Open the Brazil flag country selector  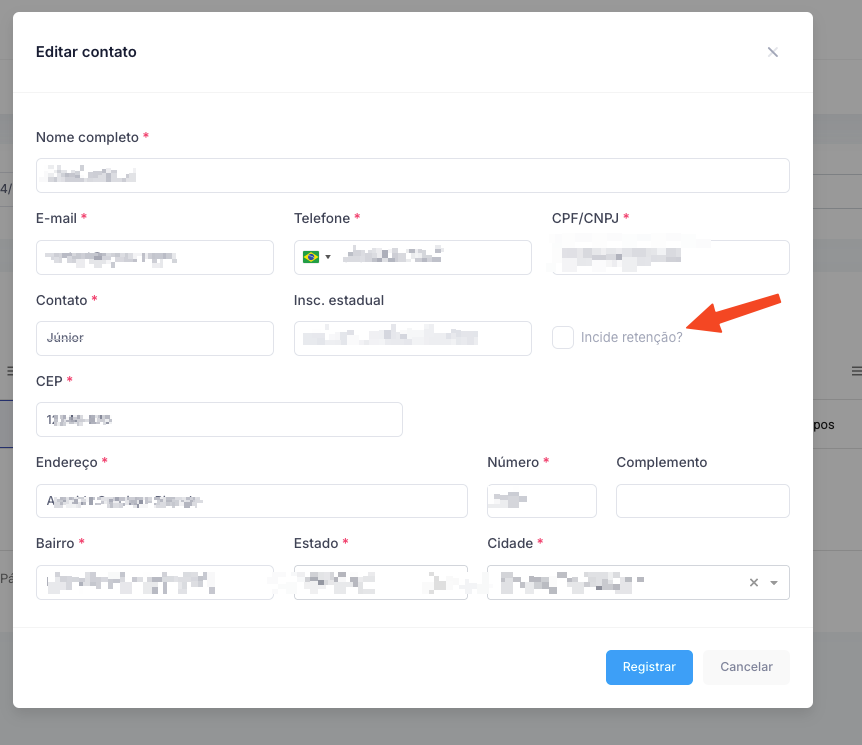coord(317,257)
